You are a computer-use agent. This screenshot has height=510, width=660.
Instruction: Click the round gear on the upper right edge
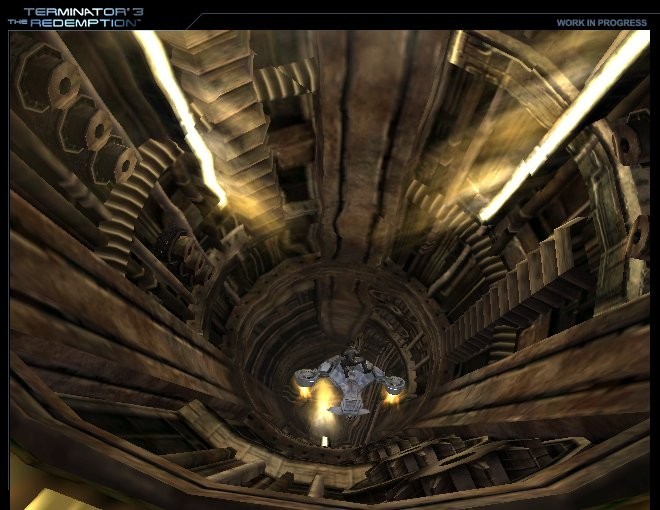[630, 145]
